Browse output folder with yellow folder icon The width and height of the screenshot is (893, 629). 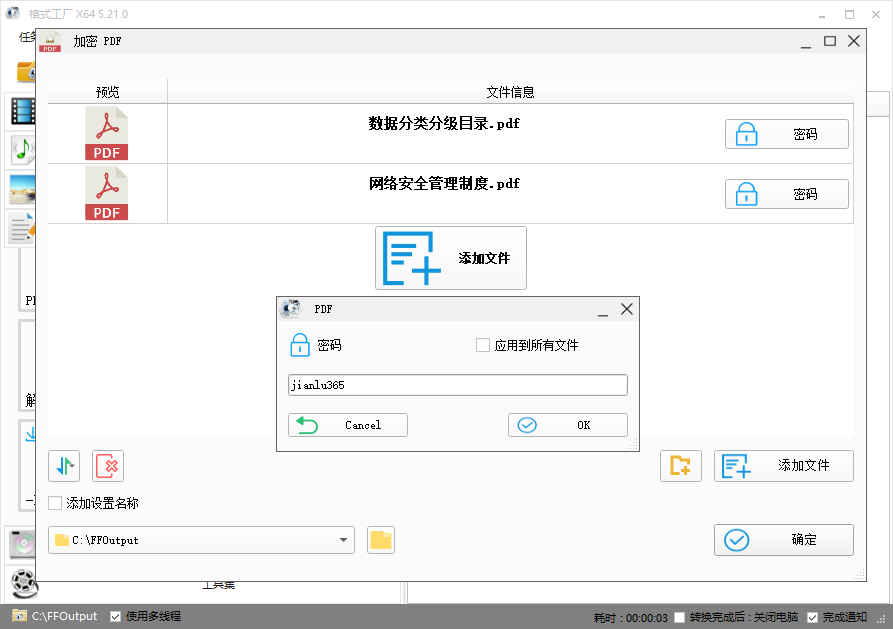coord(380,539)
